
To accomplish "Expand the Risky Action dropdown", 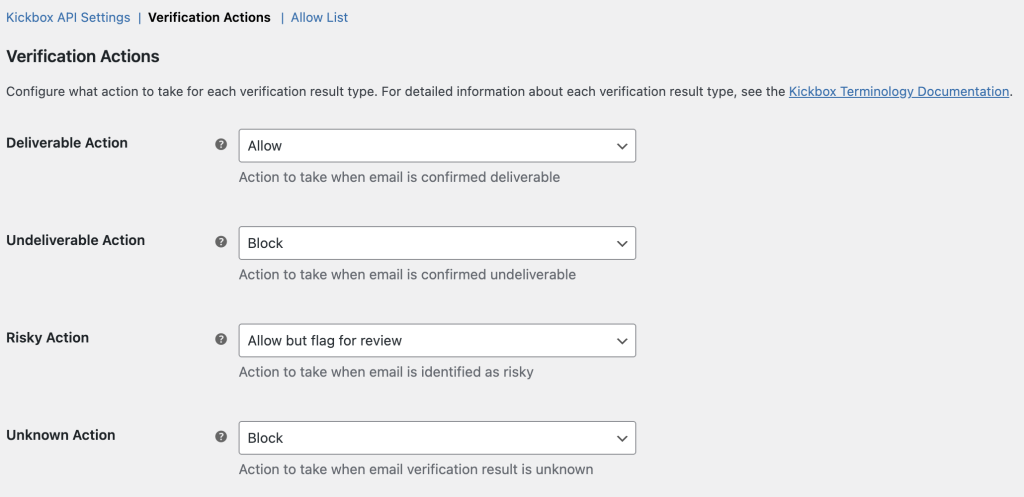I will click(437, 341).
